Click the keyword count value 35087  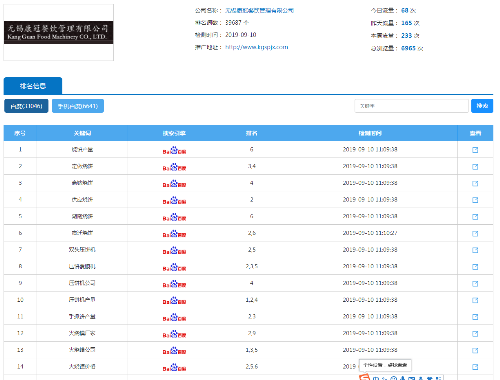(x=233, y=23)
